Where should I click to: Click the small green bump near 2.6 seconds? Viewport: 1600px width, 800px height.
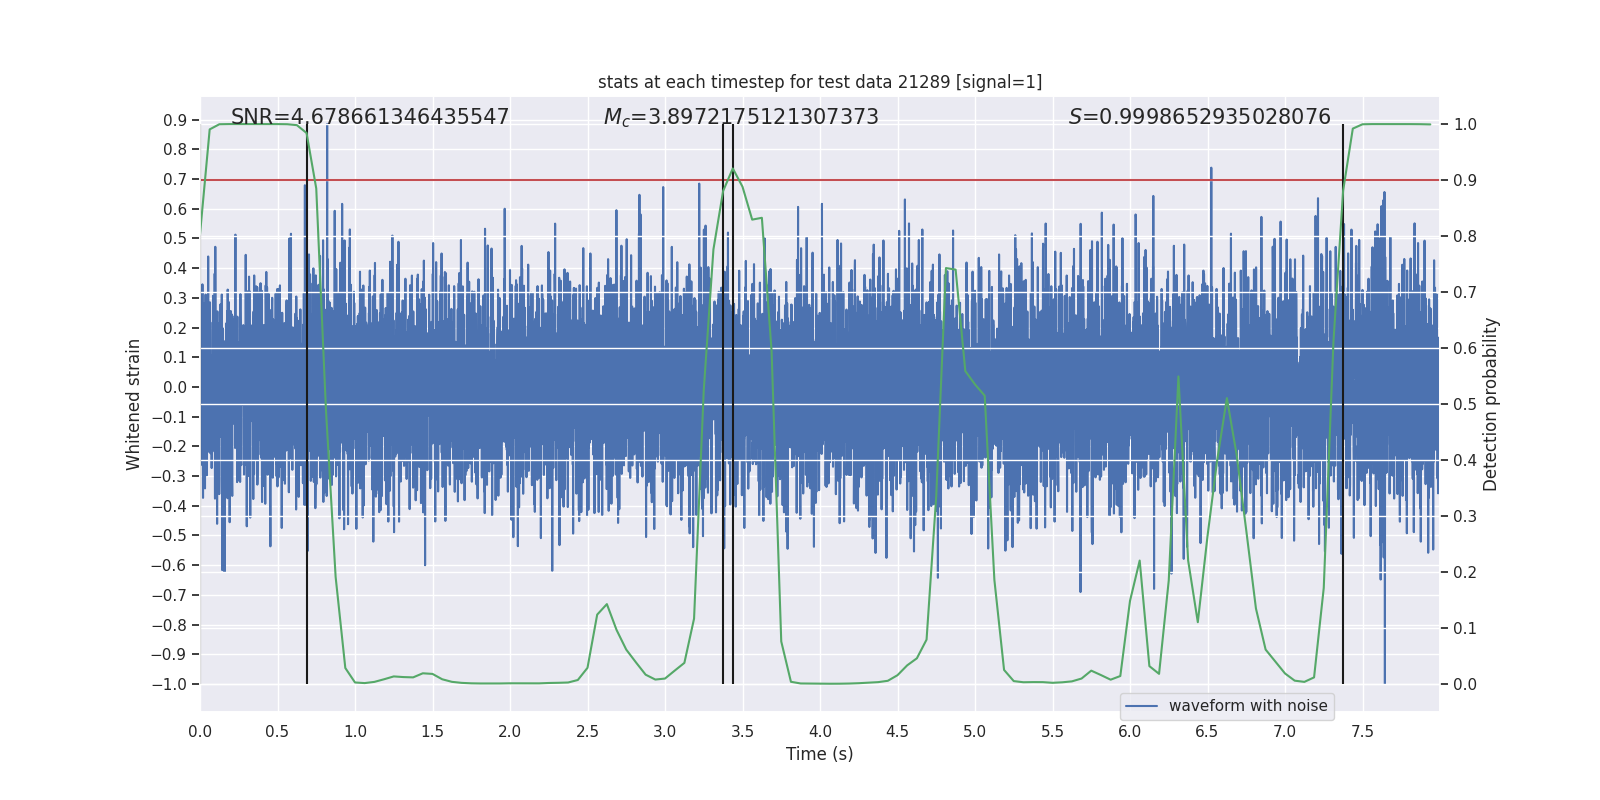[606, 605]
